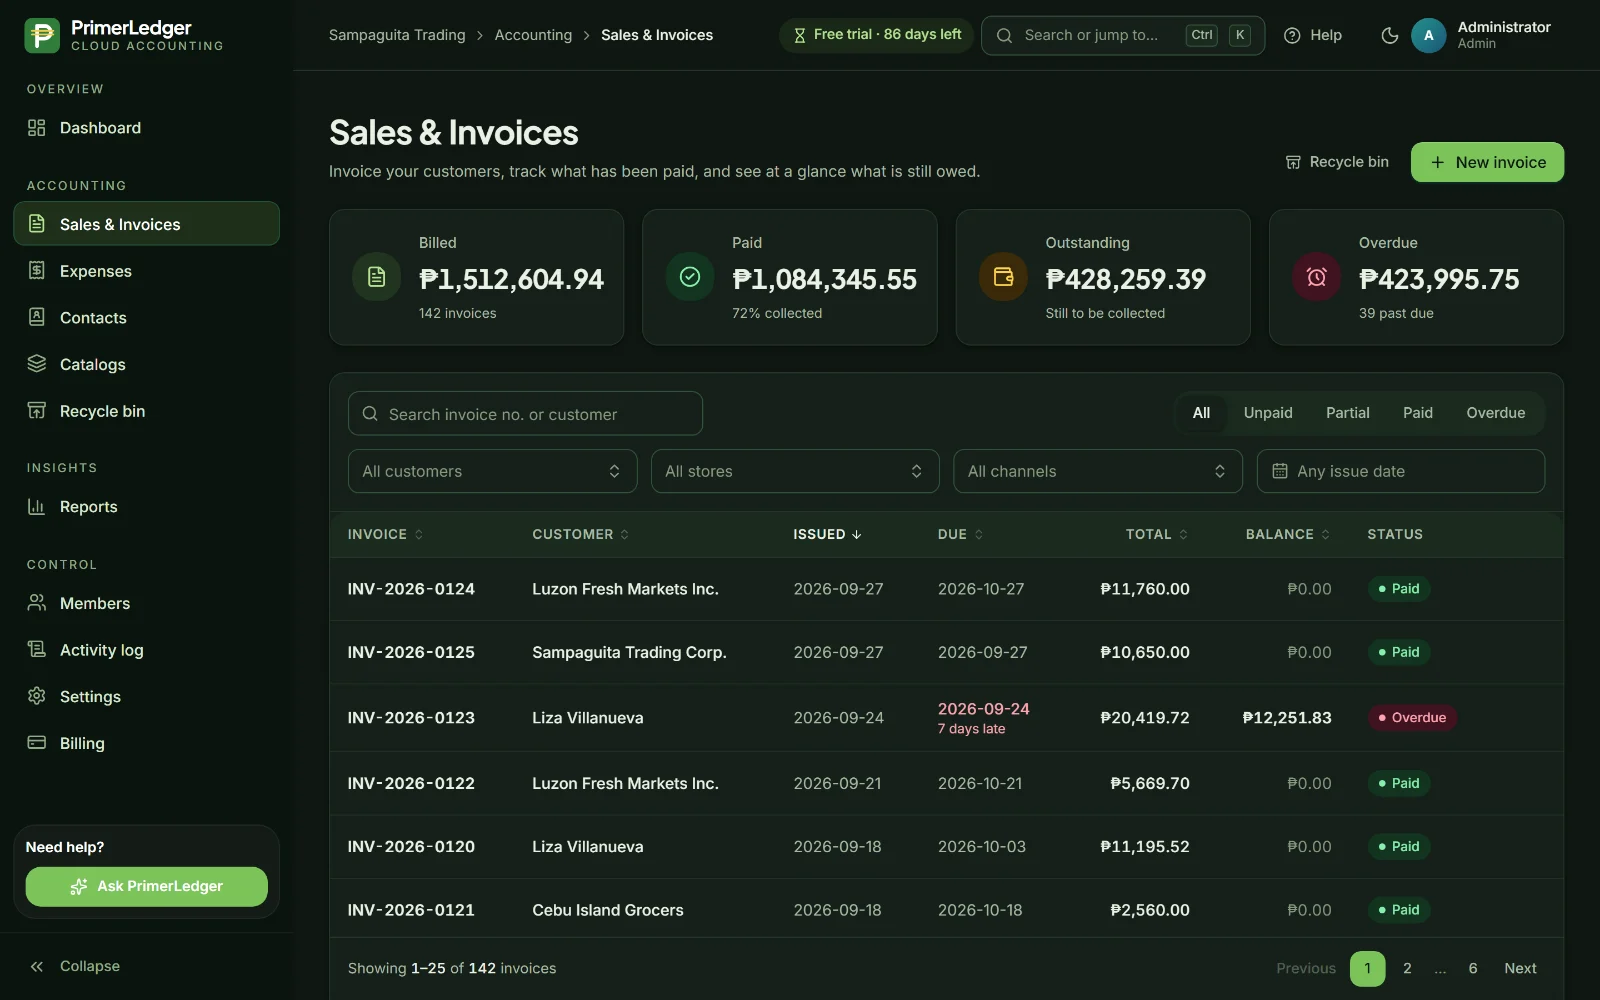
Task: Open the All stores dropdown
Action: point(795,471)
